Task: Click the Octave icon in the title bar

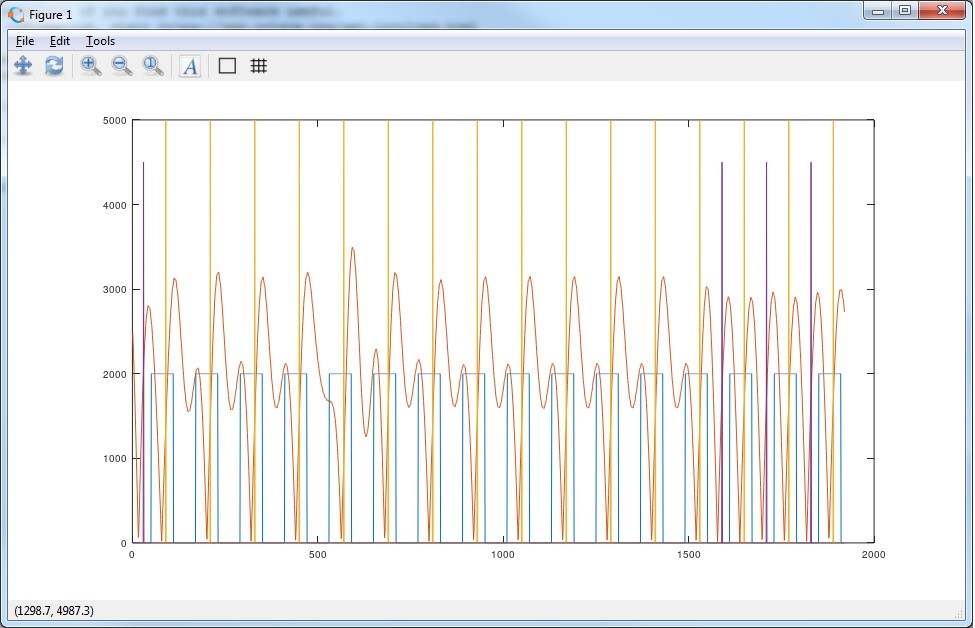Action: pyautogui.click(x=16, y=15)
